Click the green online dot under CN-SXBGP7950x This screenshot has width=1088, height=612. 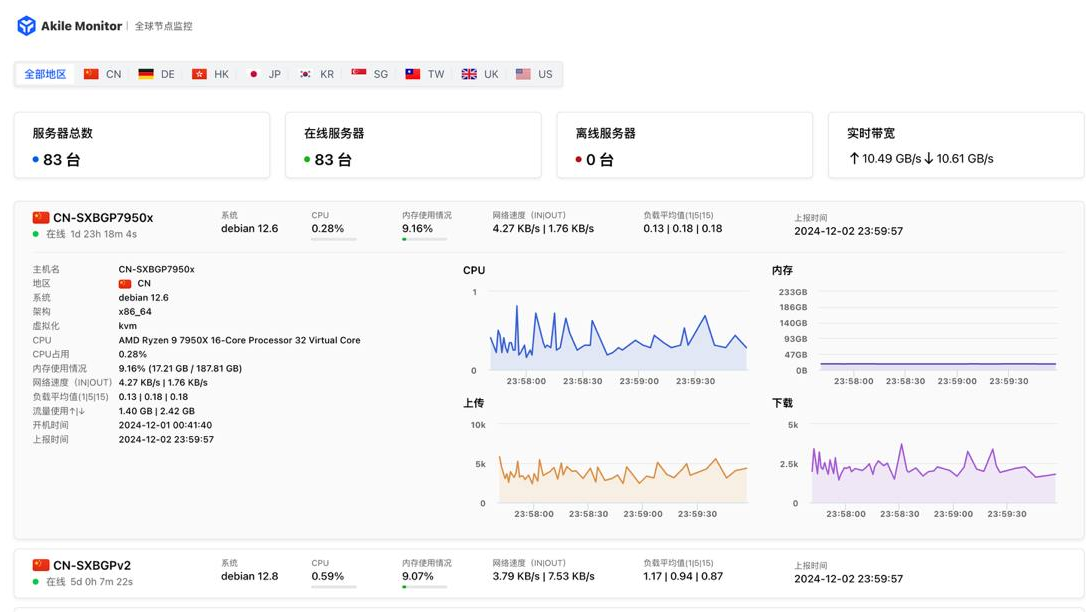tap(35, 234)
